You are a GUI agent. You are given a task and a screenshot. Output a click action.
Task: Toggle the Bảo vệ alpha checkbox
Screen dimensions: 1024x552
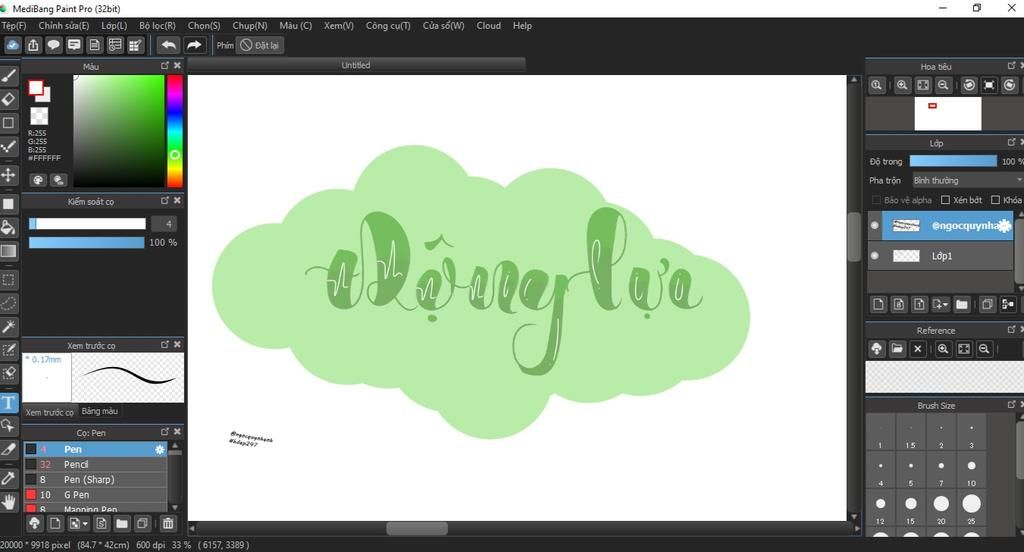click(876, 200)
